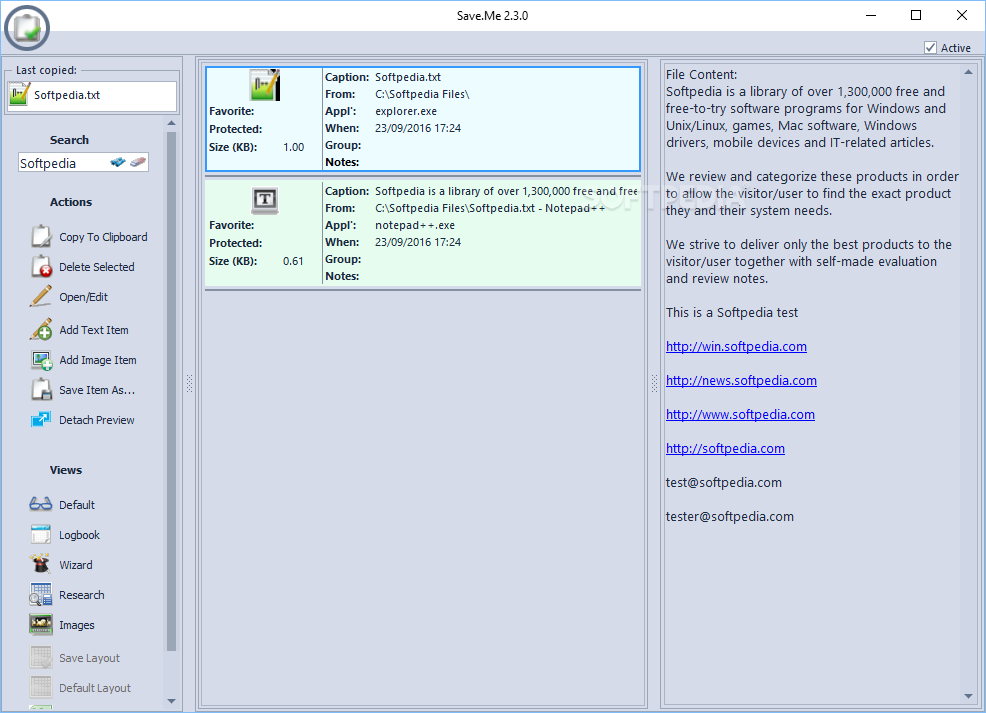Choose Detach Preview action
This screenshot has height=713, width=986.
(97, 421)
